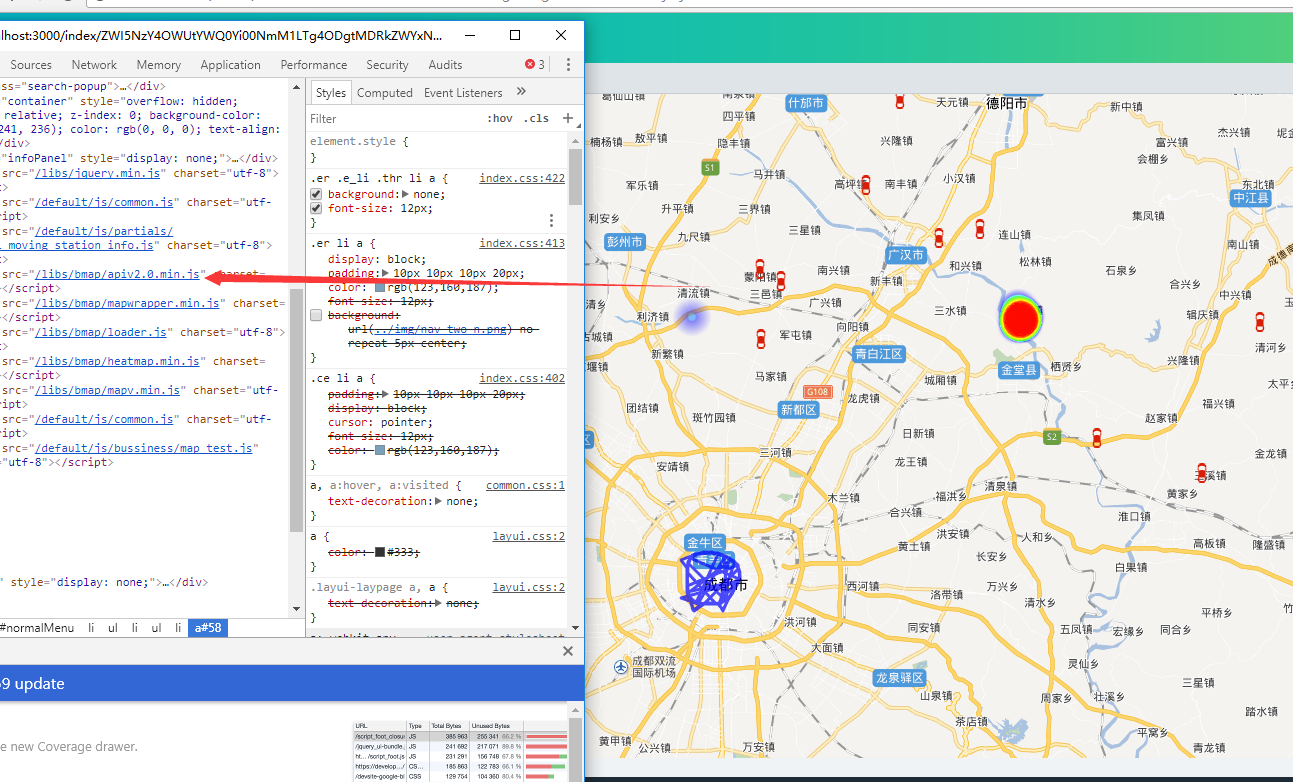
Task: Click the blue glowing dot near 利济镇
Action: (692, 317)
